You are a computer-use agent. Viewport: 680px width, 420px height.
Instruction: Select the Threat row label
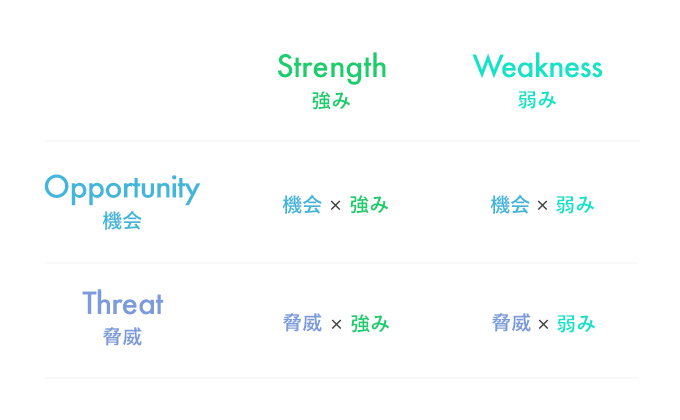pos(123,302)
